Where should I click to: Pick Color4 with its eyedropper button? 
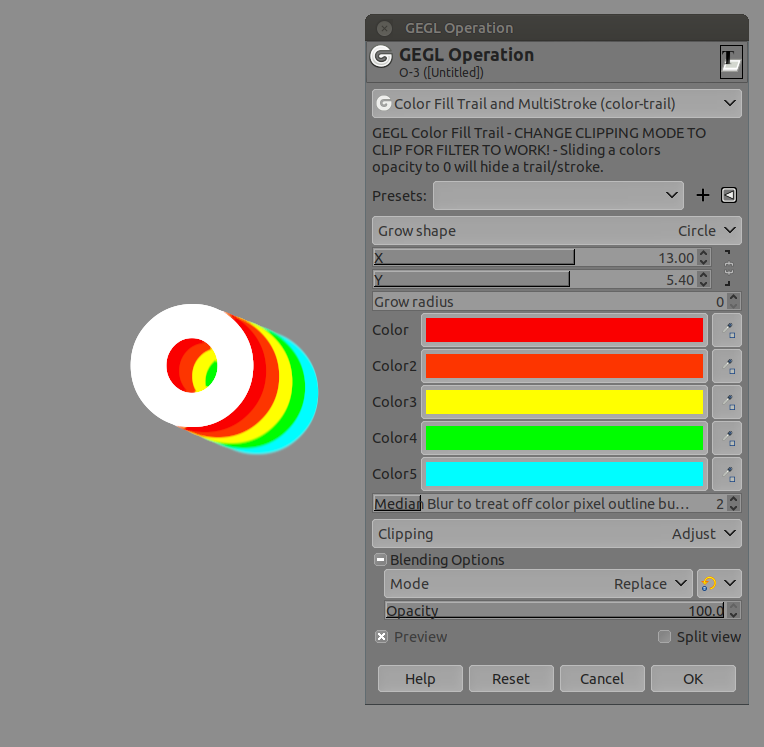click(726, 438)
